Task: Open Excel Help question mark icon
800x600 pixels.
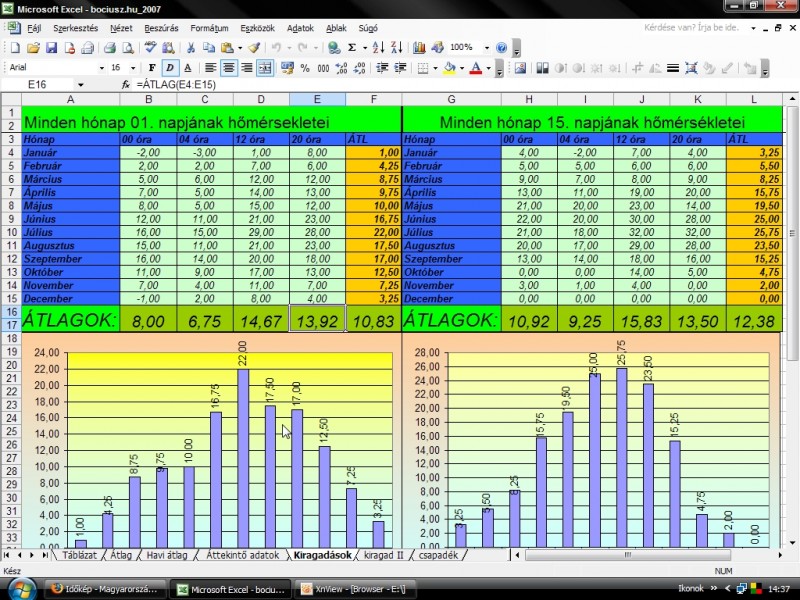Action: pos(502,48)
